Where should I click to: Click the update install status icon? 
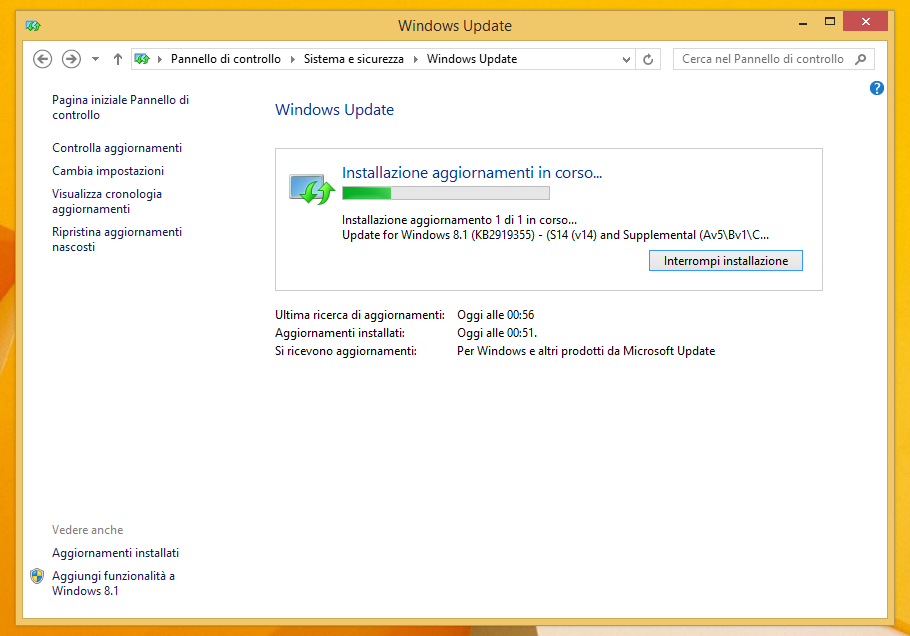[x=312, y=190]
